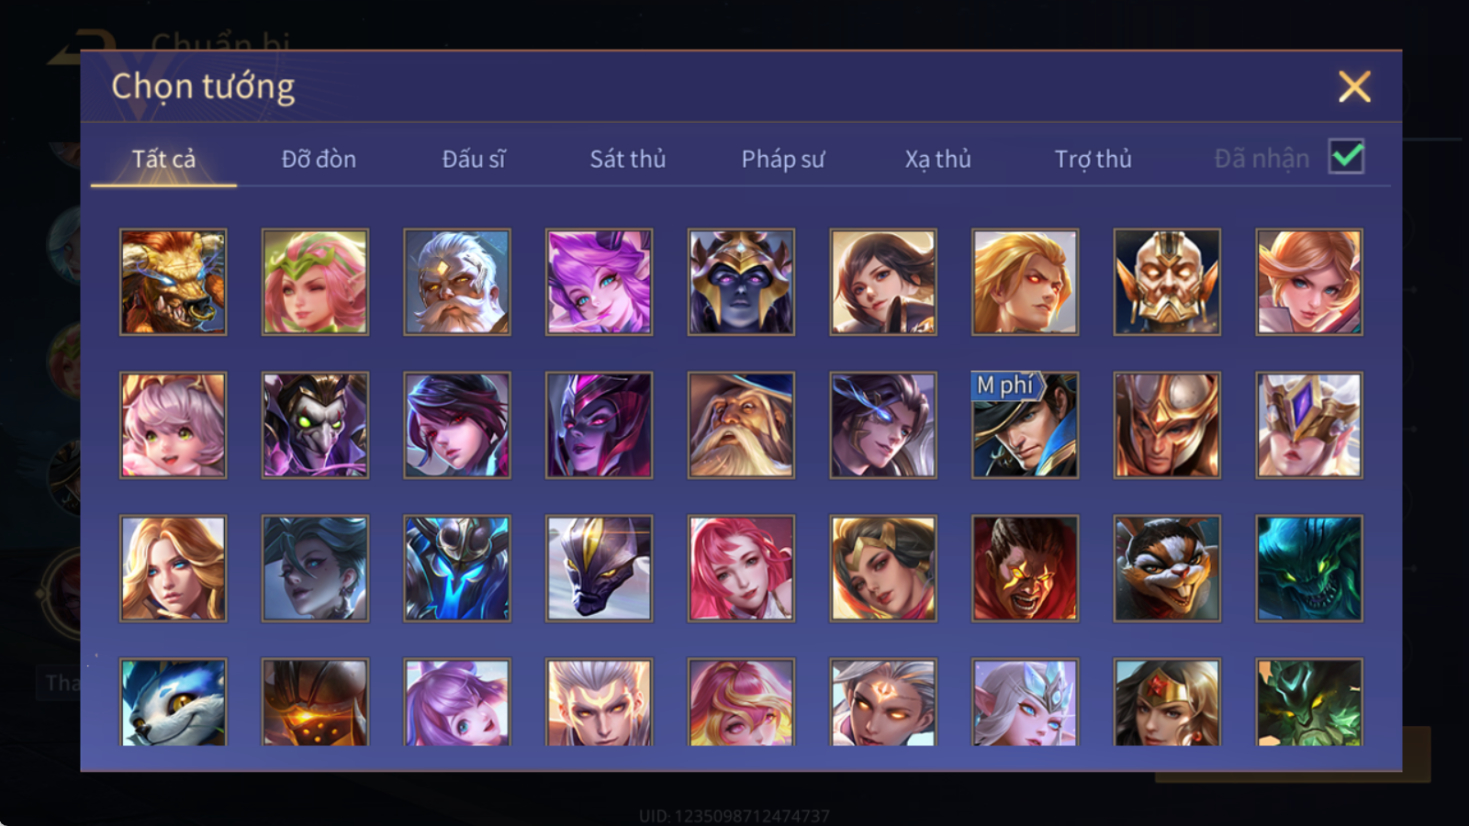Select the green-eyed plague mask hero
The height and width of the screenshot is (826, 1469).
click(315, 425)
